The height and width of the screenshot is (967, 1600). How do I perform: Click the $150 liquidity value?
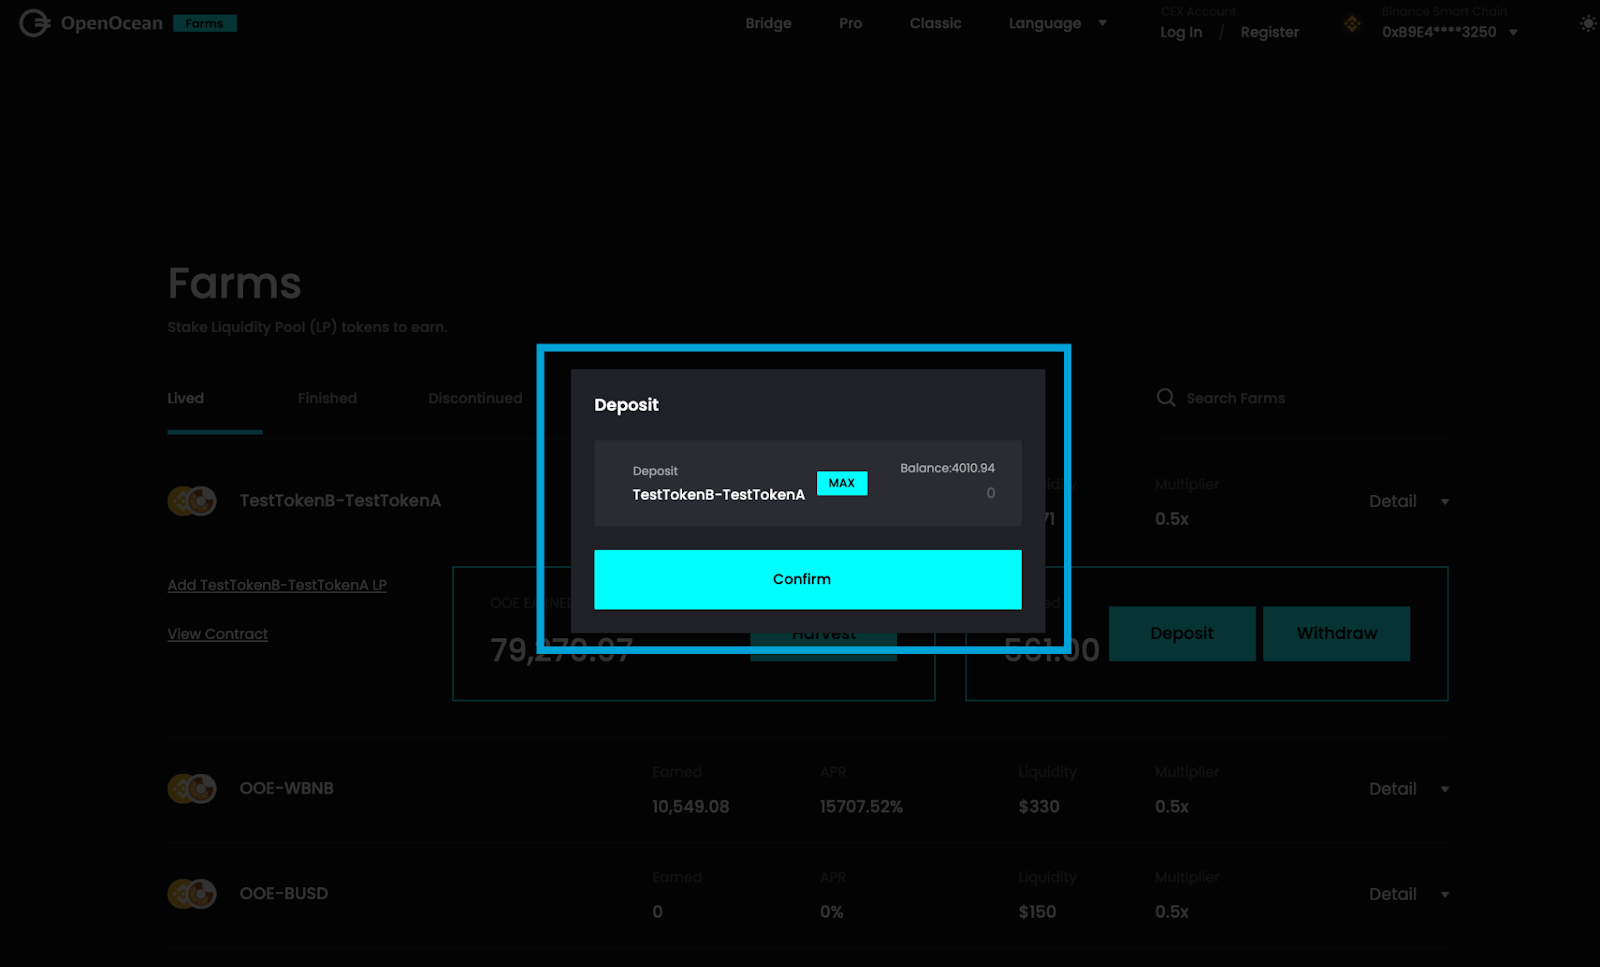pyautogui.click(x=1037, y=912)
